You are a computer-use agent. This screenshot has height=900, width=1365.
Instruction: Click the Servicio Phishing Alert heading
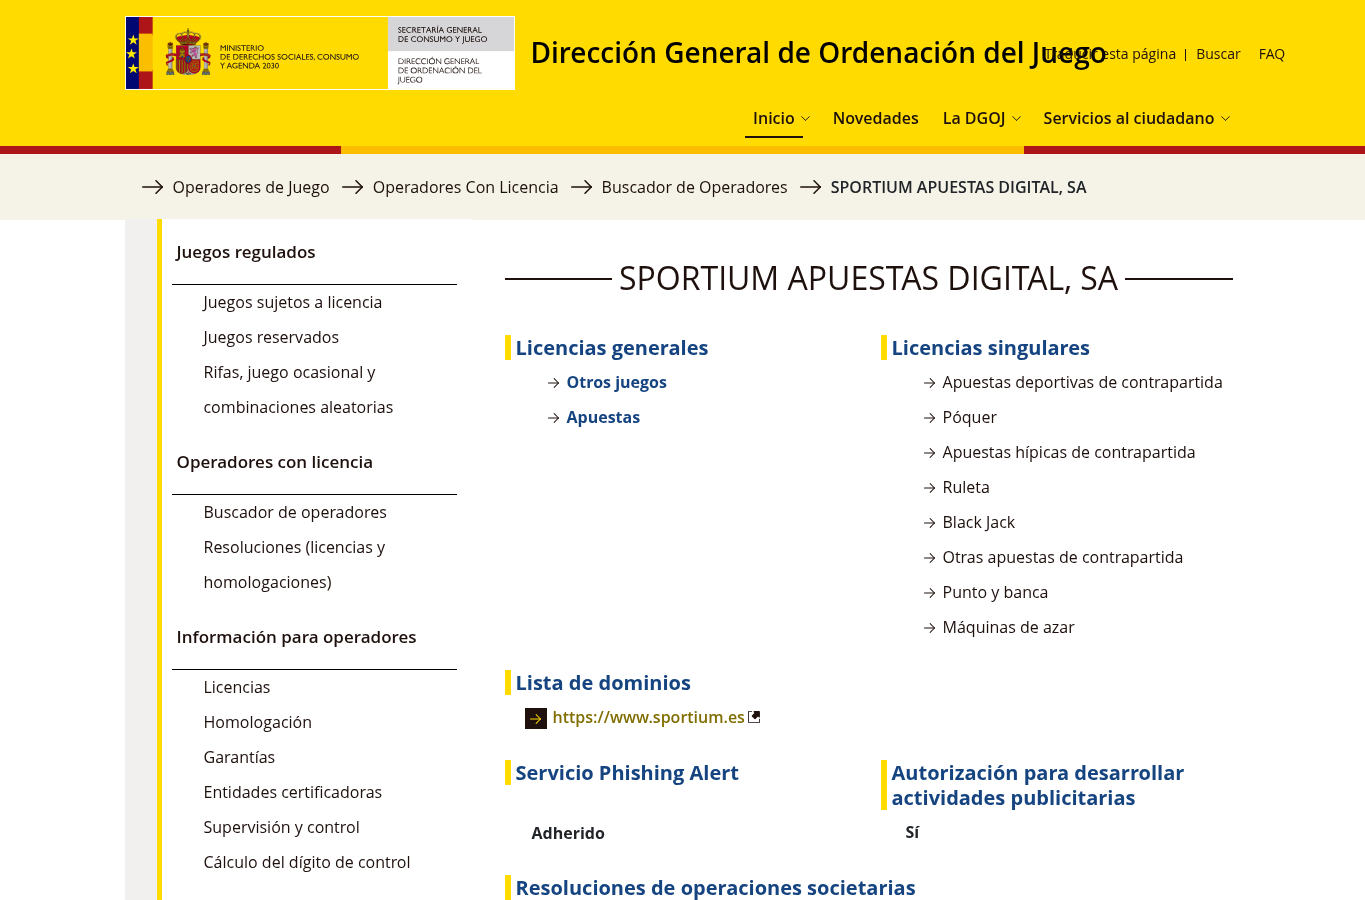click(x=627, y=773)
